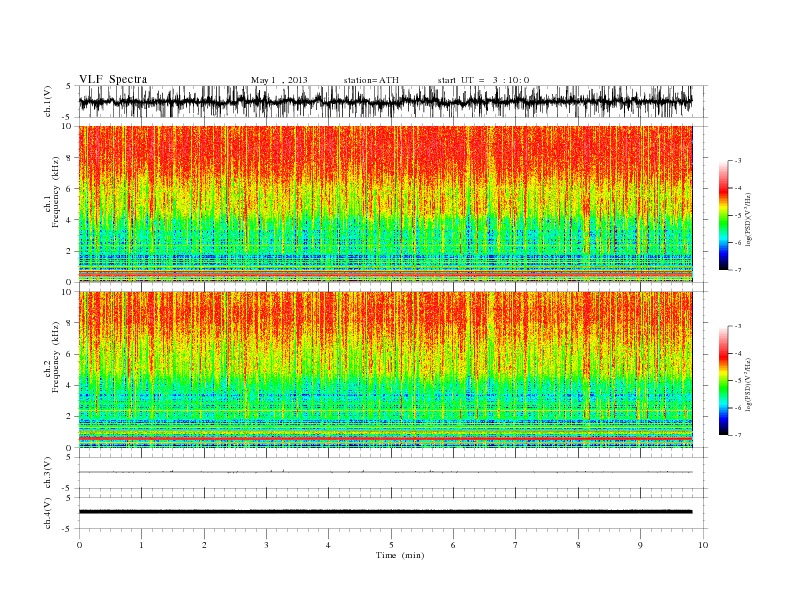
Task: Click the ch.3 voltage trace panel
Action: coord(392,473)
